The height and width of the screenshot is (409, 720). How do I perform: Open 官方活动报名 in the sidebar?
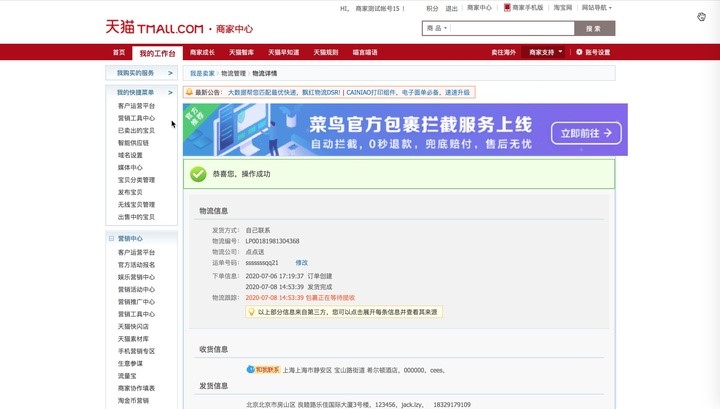(x=136, y=265)
